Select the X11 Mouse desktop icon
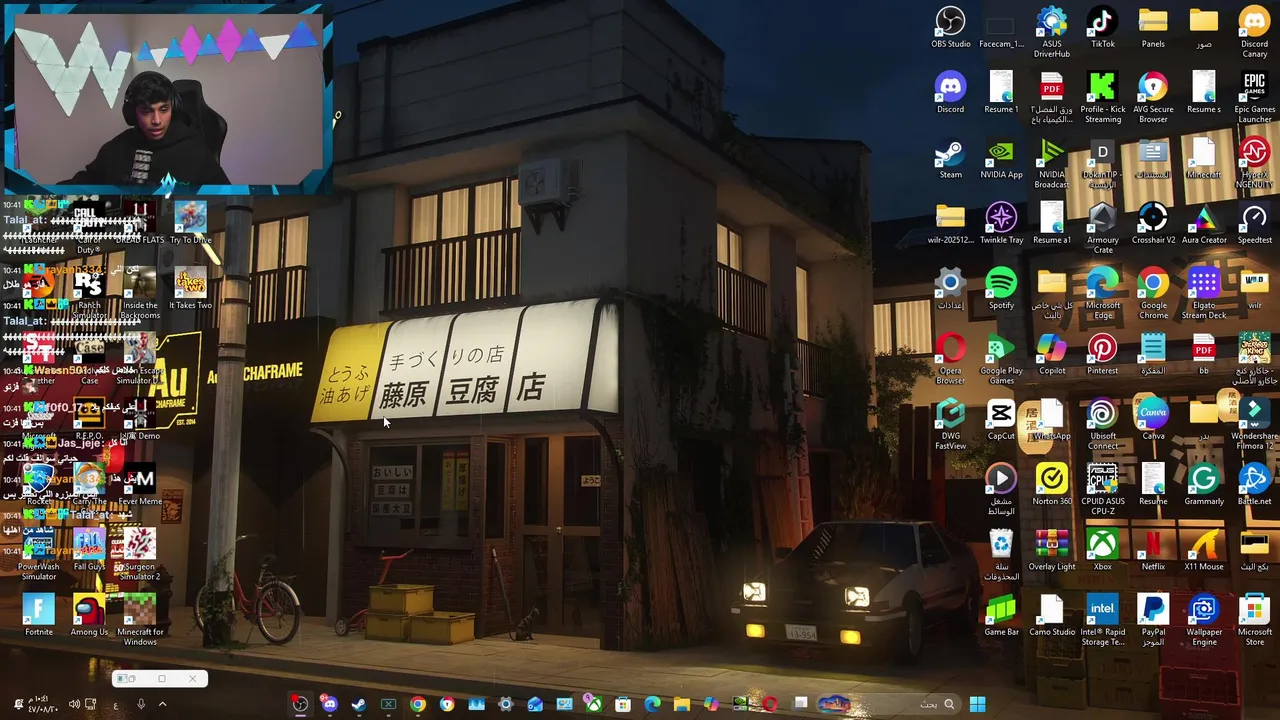The height and width of the screenshot is (720, 1280). click(x=1204, y=550)
